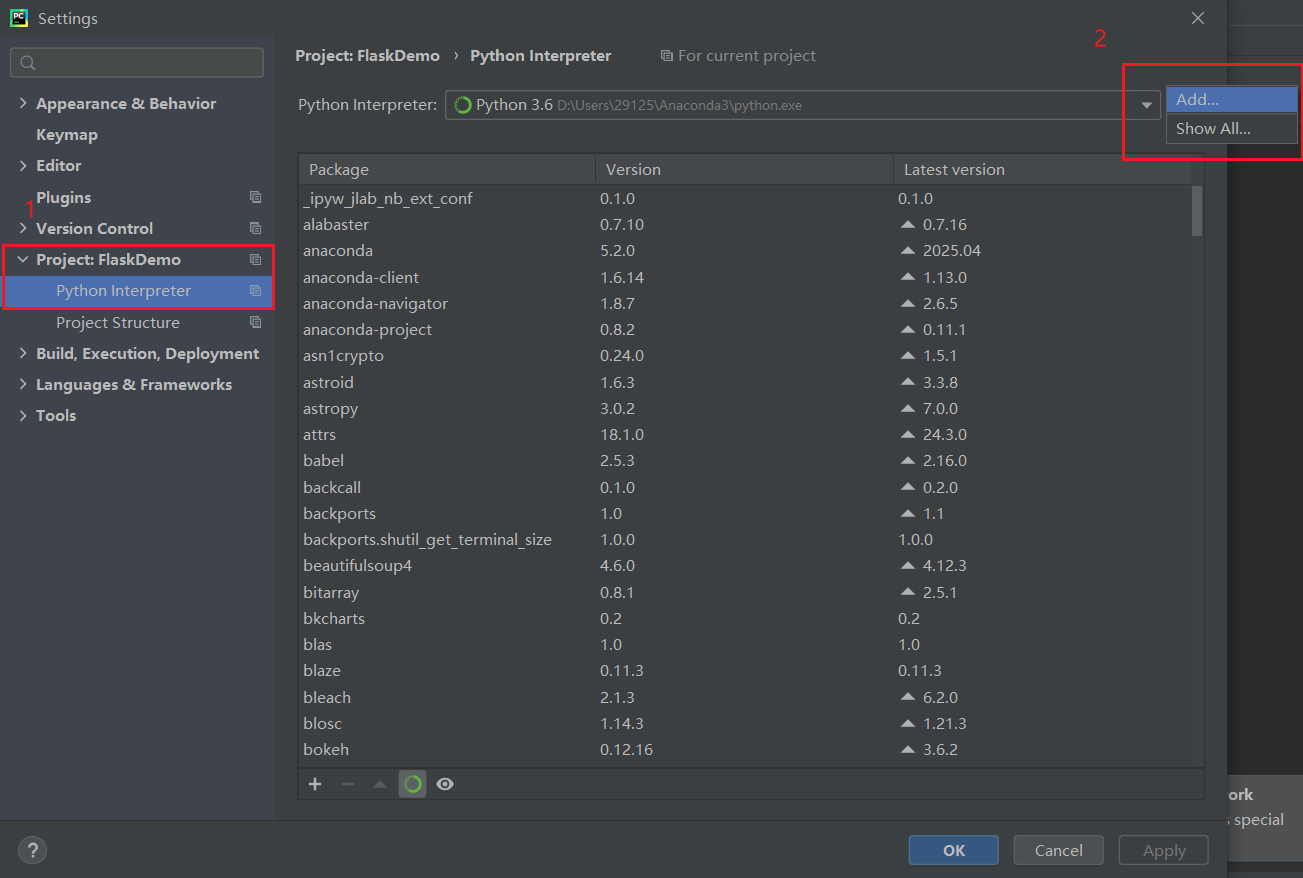Select the anaconda-client package row
1303x878 pixels.
point(745,277)
